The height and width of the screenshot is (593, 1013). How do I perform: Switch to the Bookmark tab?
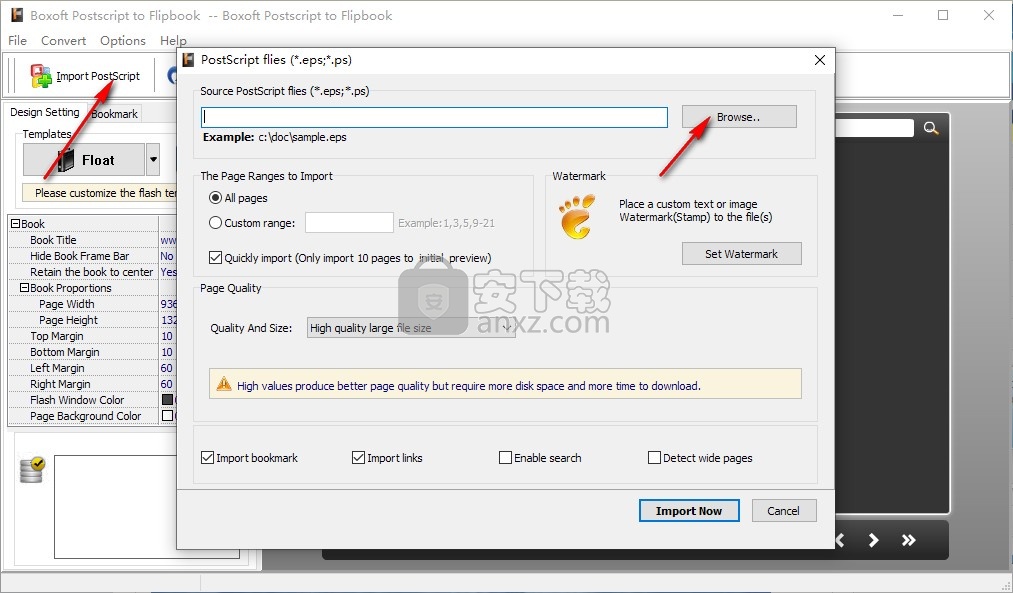114,114
